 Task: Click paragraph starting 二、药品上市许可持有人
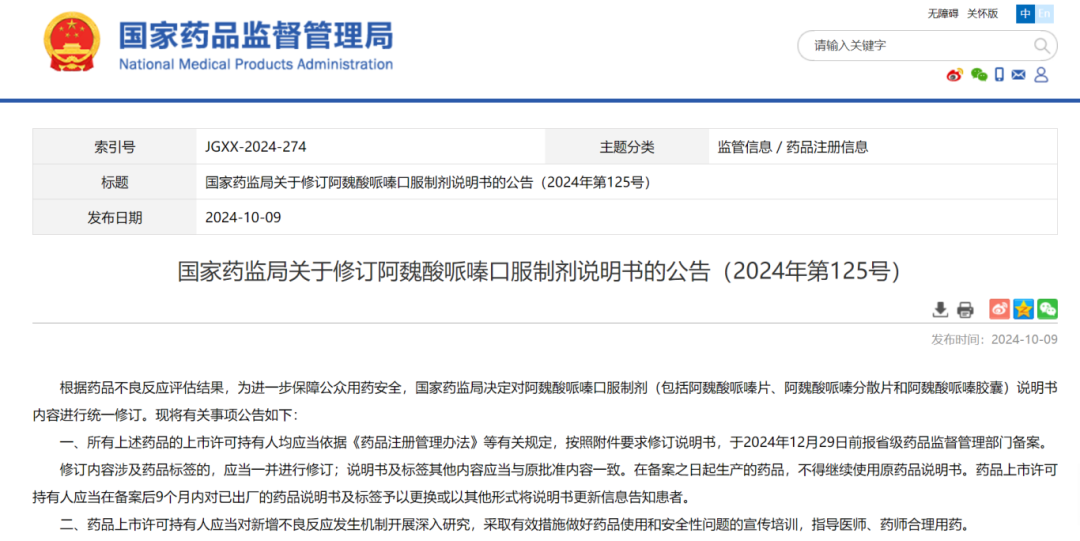(515, 524)
